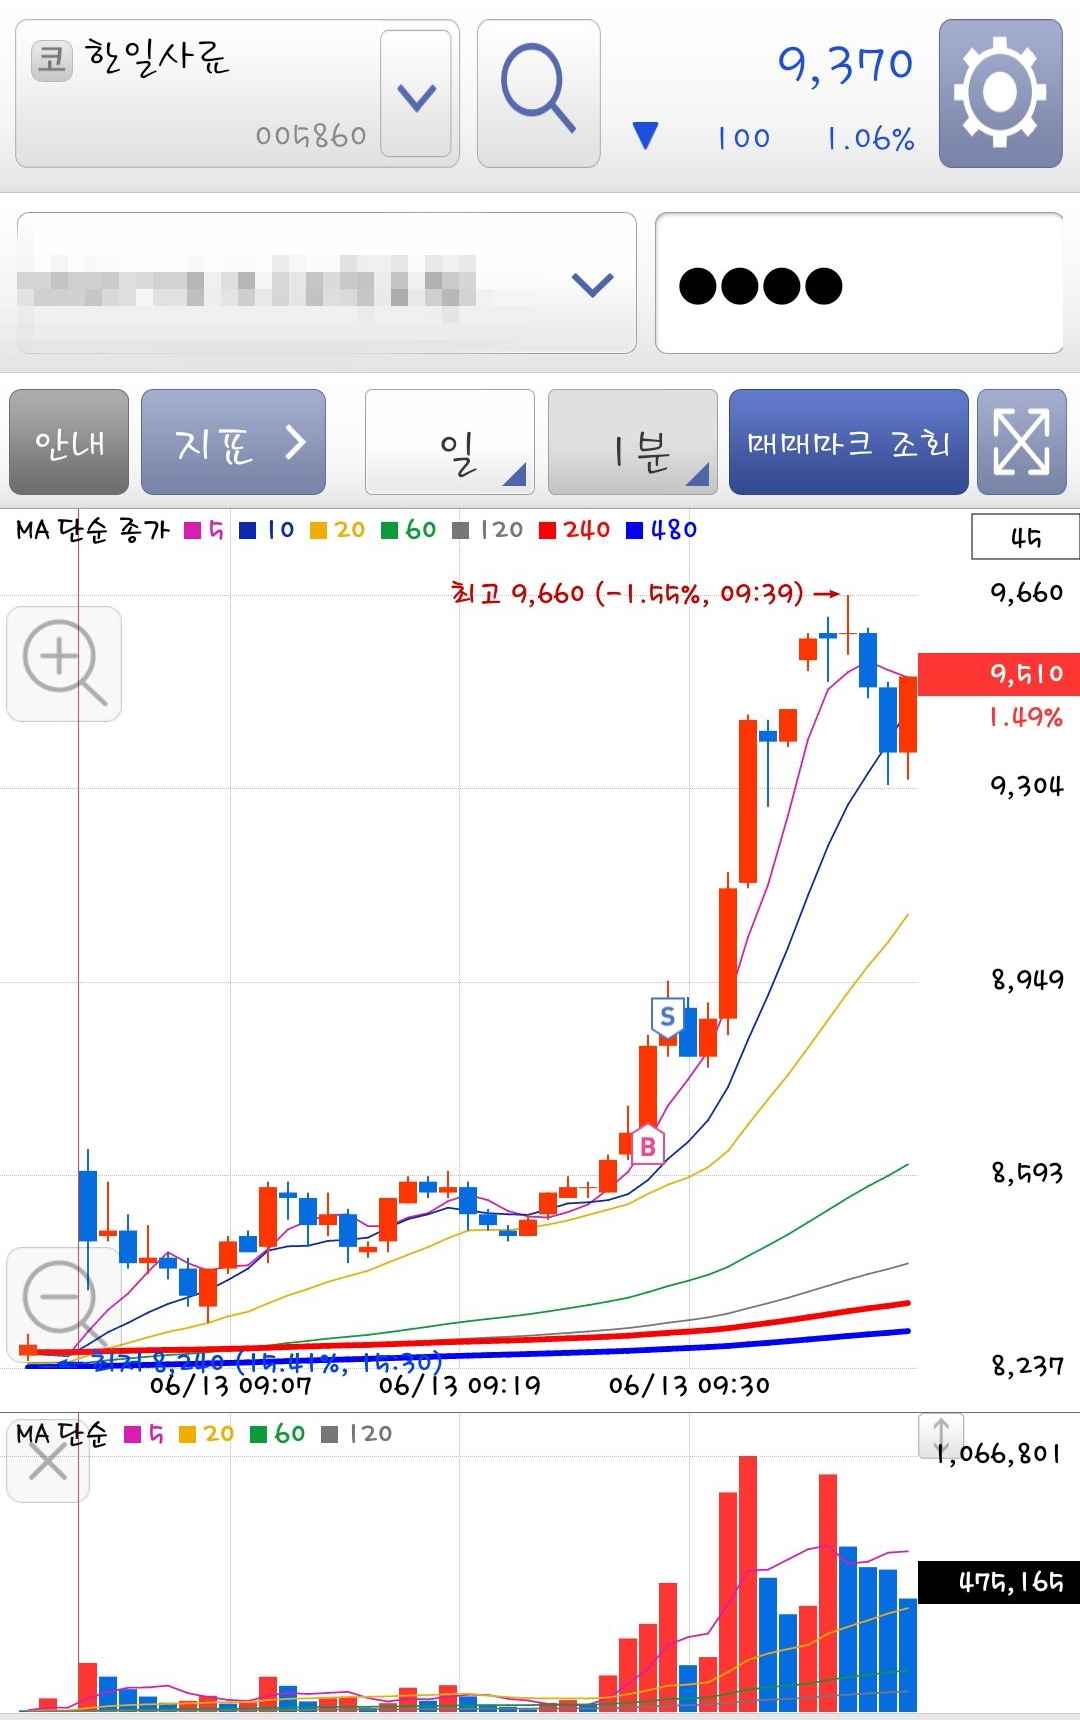This screenshot has height=1720, width=1080.
Task: Tap the volume MA 120 legend
Action: tap(357, 1434)
